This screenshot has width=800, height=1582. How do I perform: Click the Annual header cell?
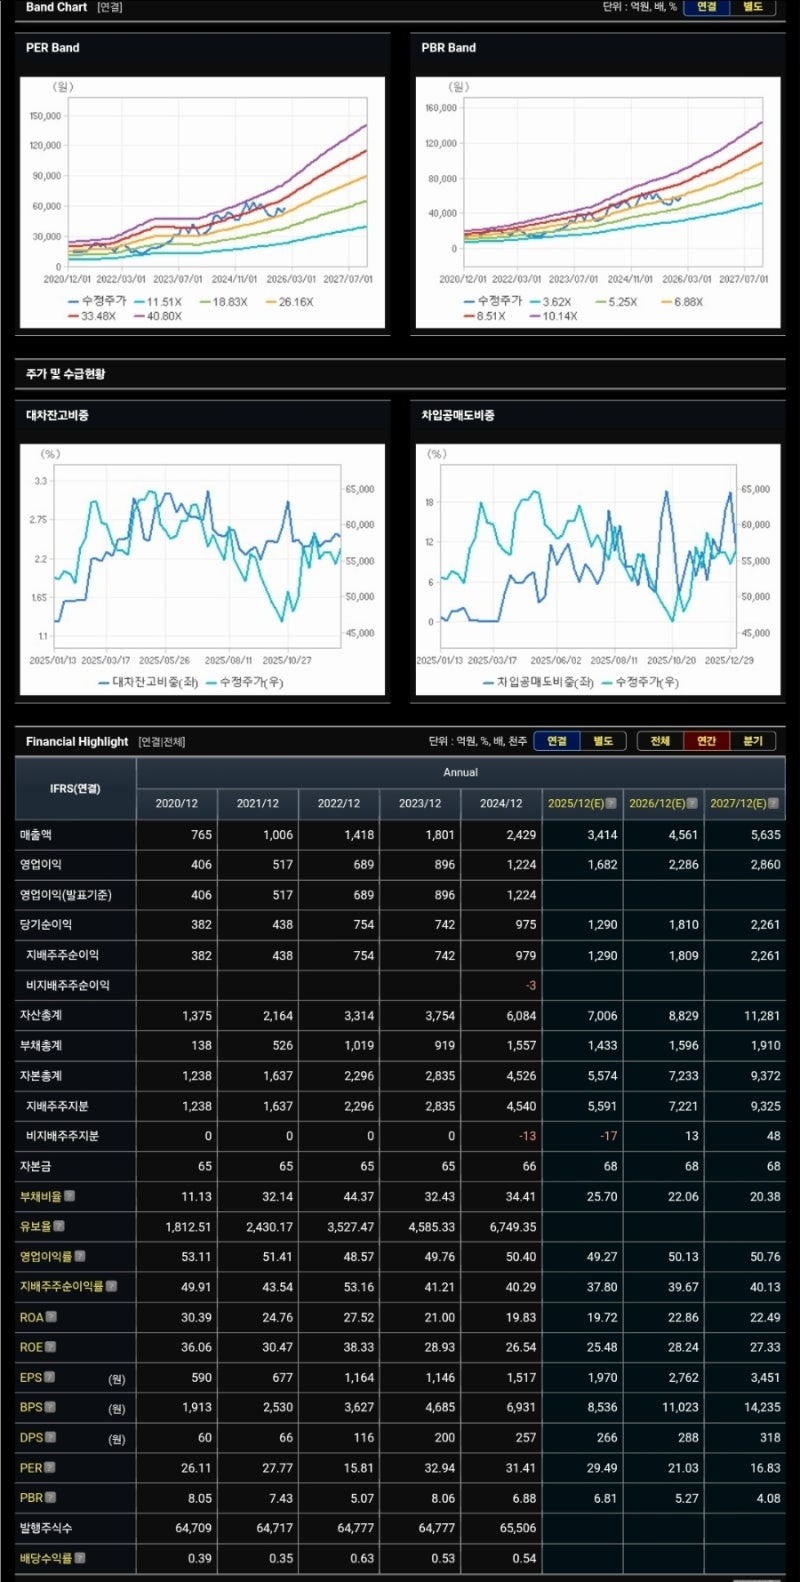coord(460,772)
